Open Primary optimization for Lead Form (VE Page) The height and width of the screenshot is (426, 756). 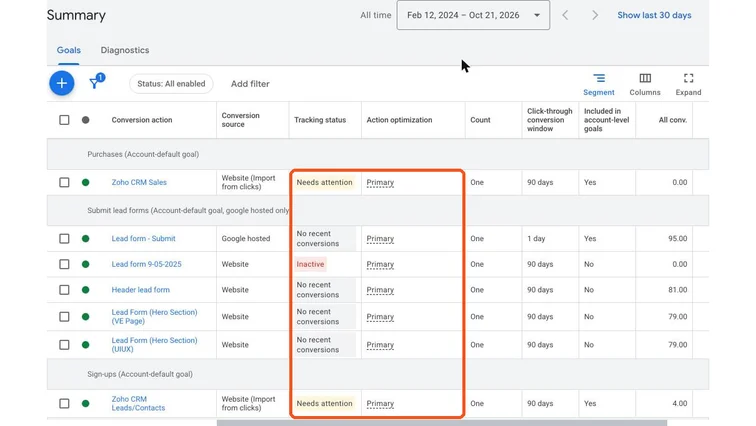pyautogui.click(x=380, y=317)
